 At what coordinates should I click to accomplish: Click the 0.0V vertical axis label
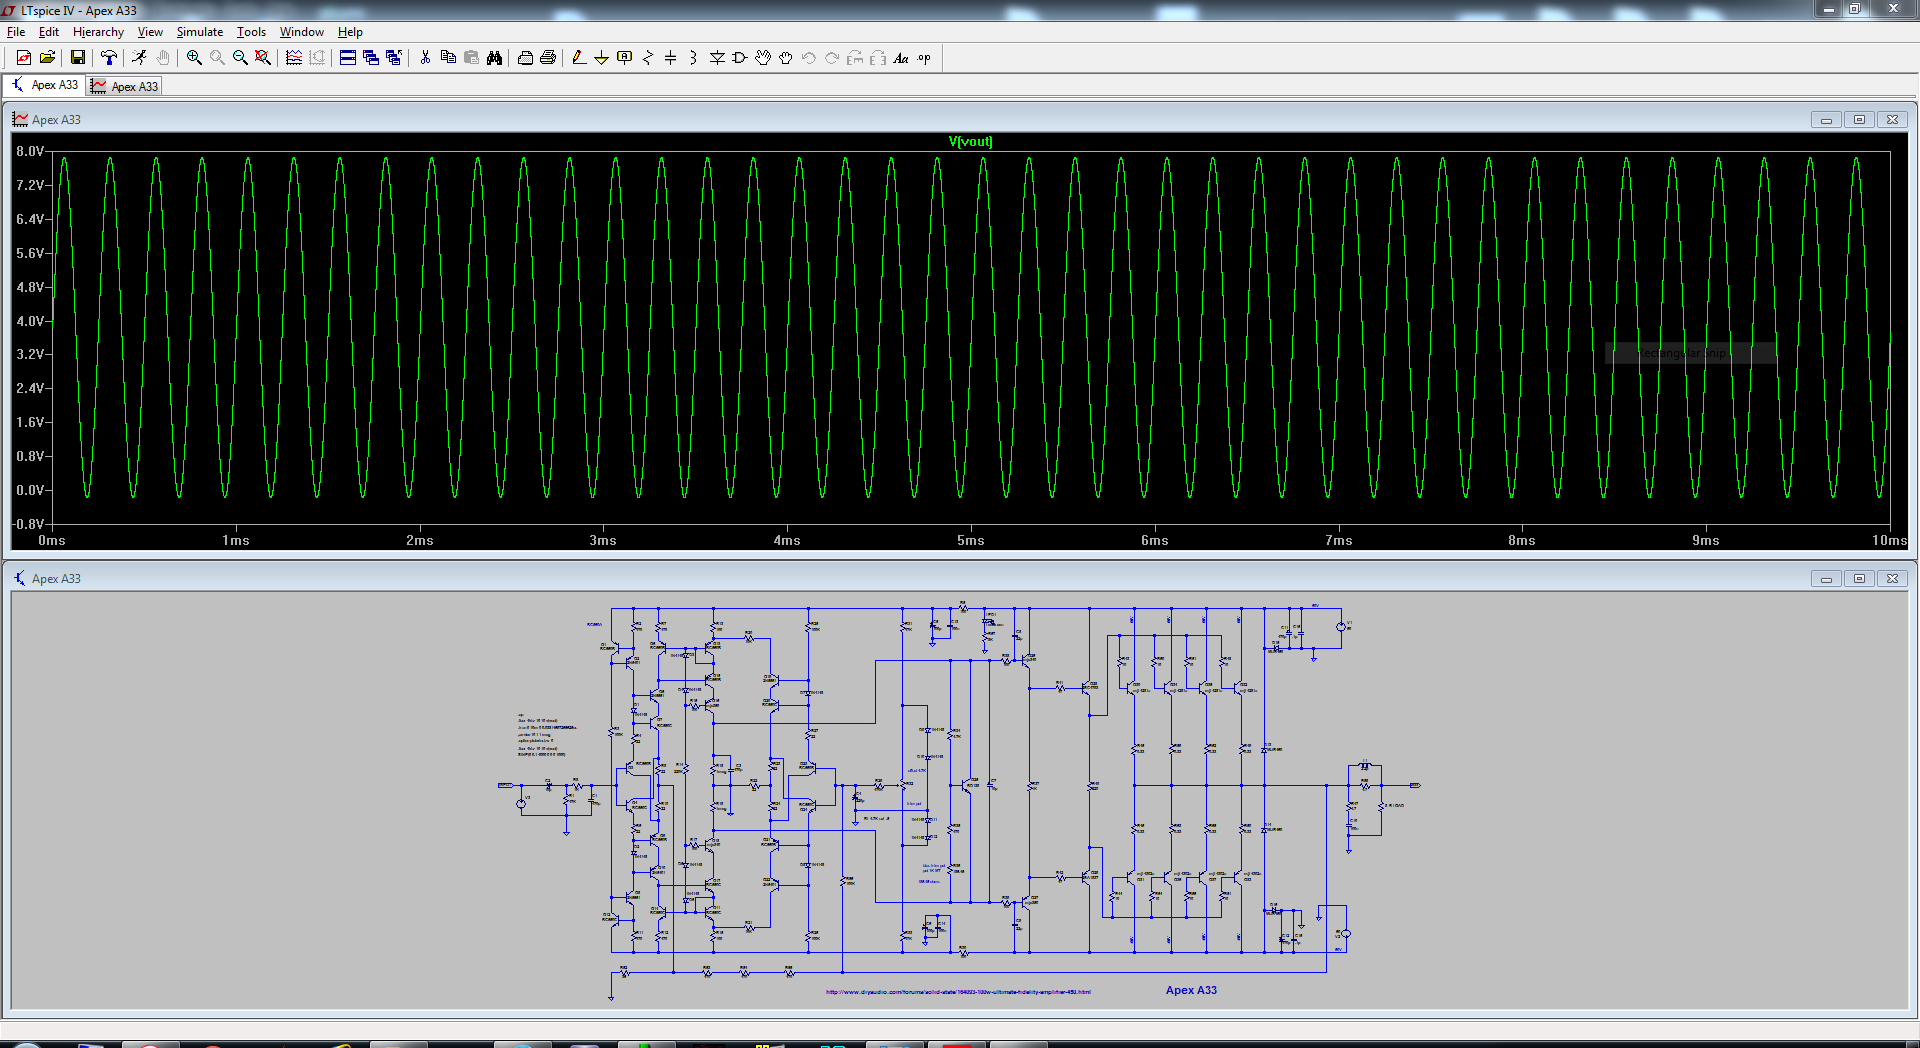tap(30, 490)
